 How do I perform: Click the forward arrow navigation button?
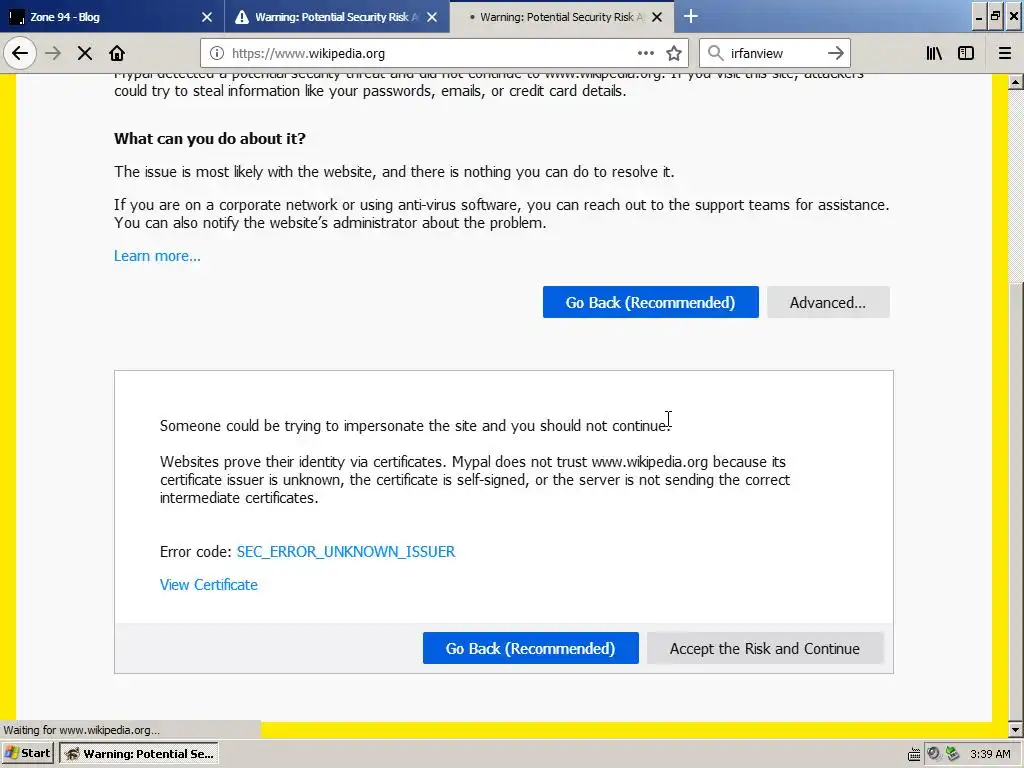click(53, 54)
